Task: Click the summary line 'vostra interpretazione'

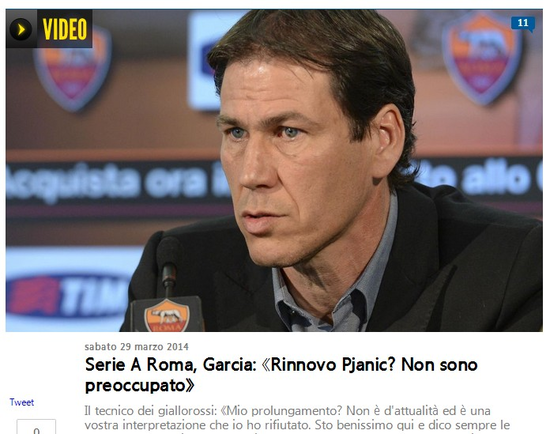Action: point(297,425)
